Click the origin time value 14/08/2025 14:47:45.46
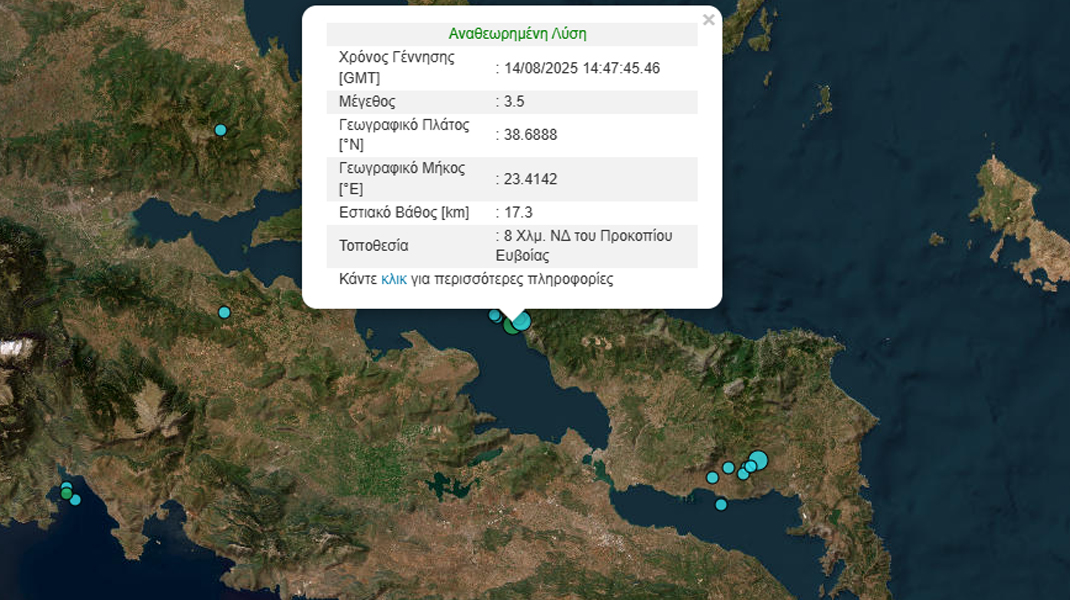 pyautogui.click(x=580, y=68)
